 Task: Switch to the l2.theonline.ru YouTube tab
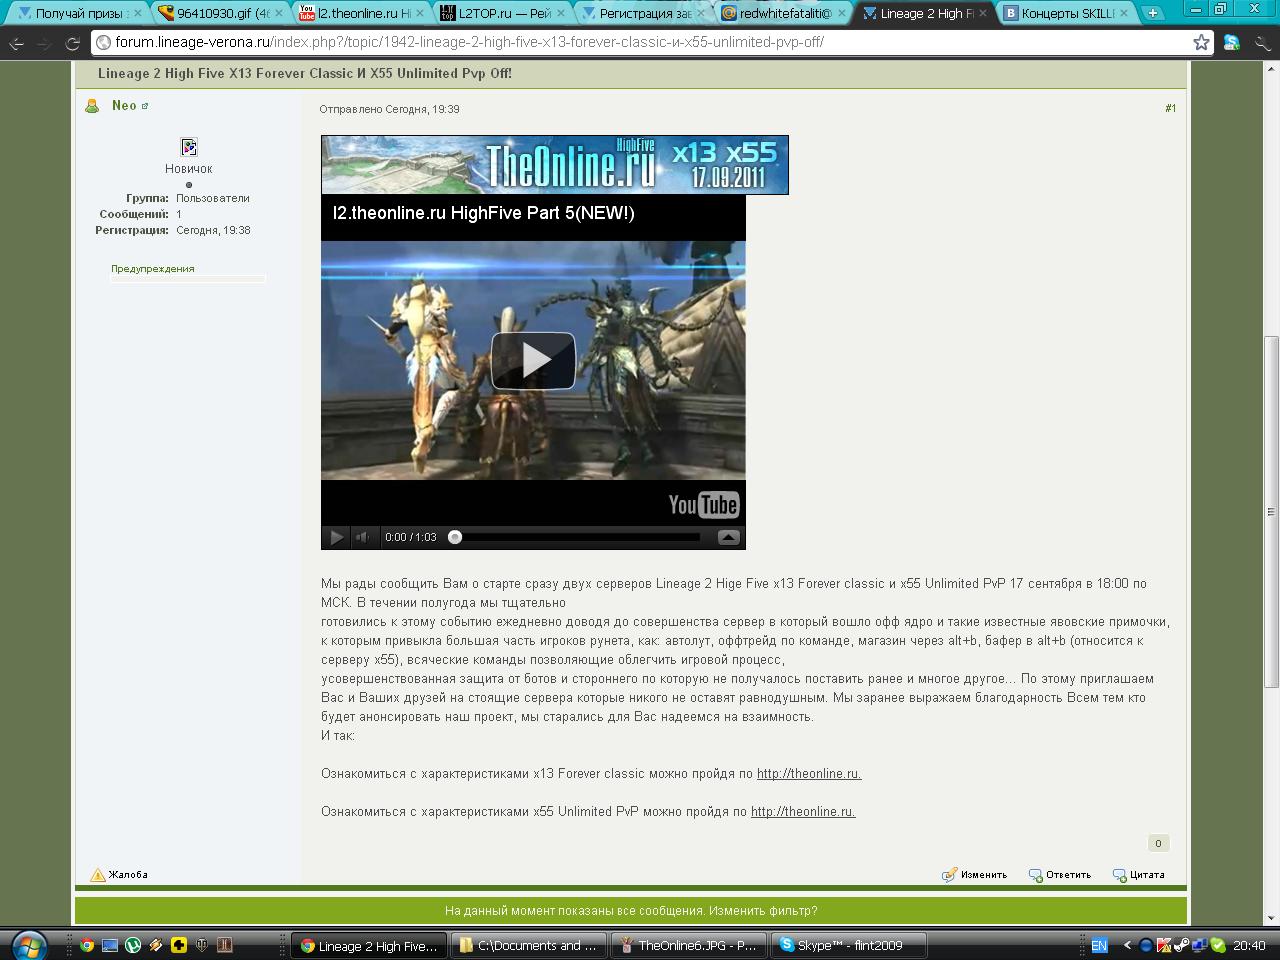tap(362, 13)
